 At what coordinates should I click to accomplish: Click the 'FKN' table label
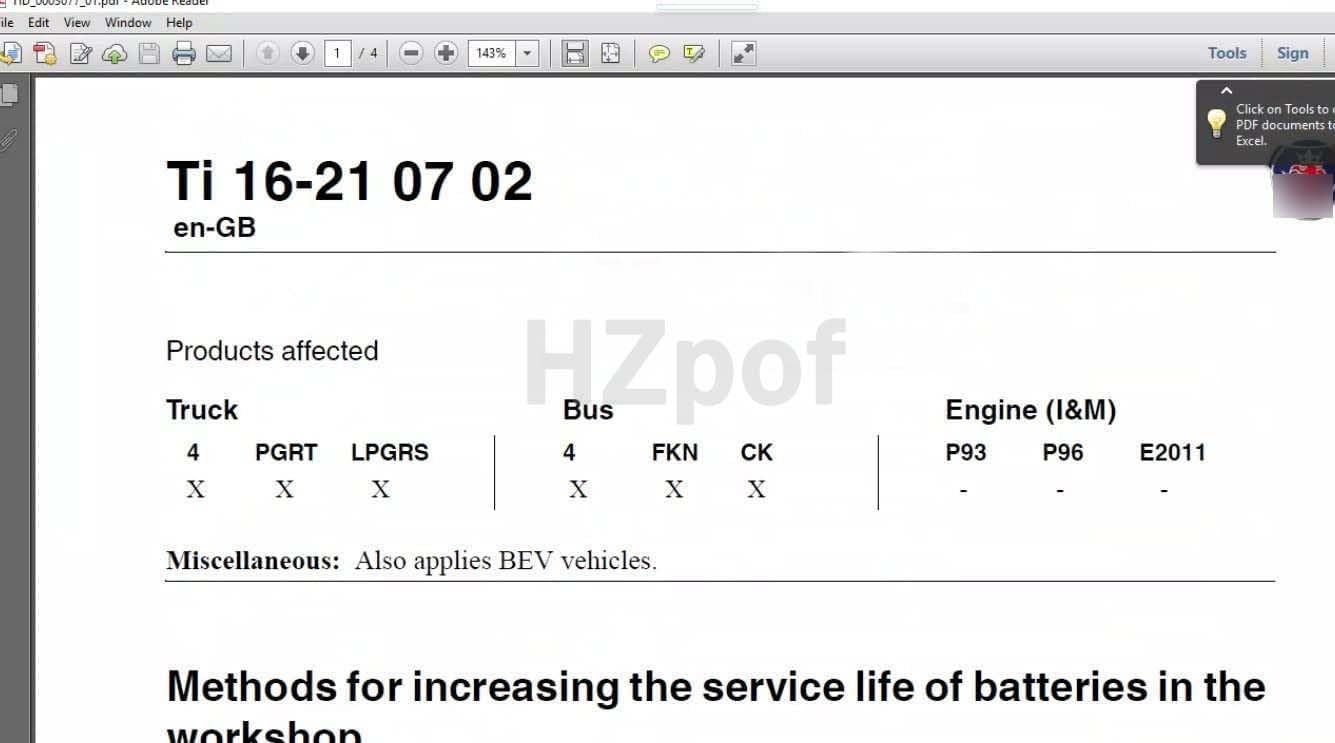pyautogui.click(x=675, y=452)
